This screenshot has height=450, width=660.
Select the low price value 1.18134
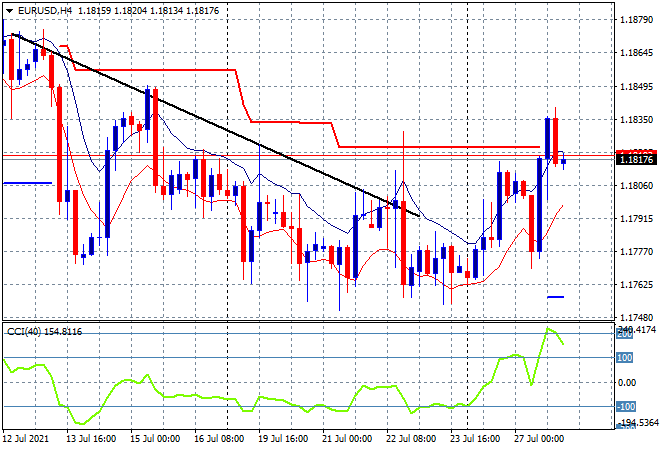166,11
